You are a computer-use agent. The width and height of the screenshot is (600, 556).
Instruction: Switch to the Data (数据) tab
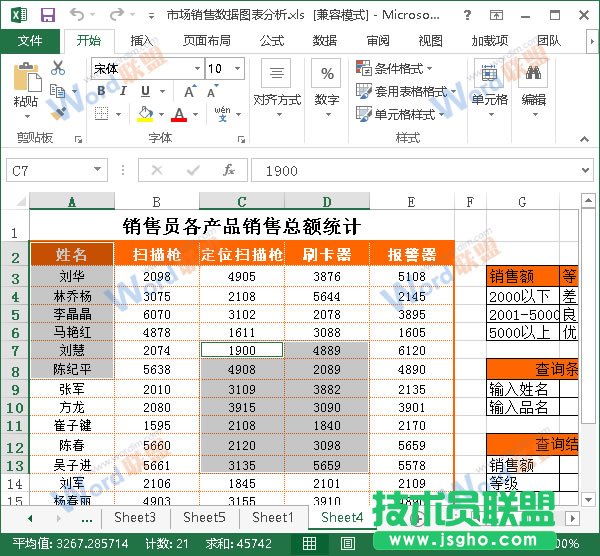[324, 41]
